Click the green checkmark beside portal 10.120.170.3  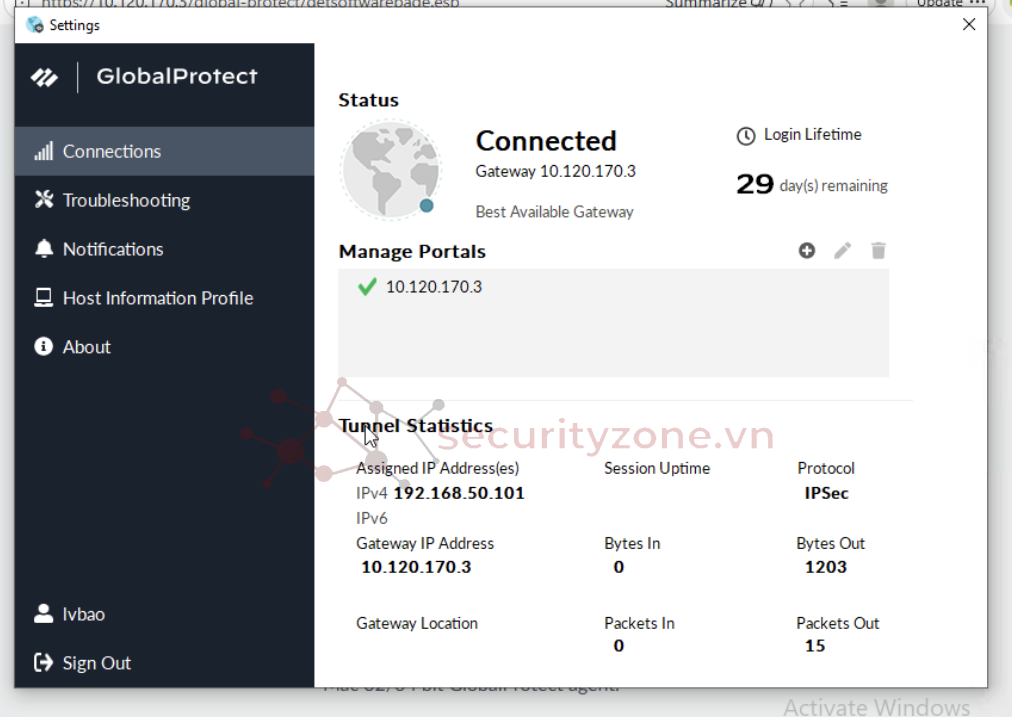(x=367, y=287)
